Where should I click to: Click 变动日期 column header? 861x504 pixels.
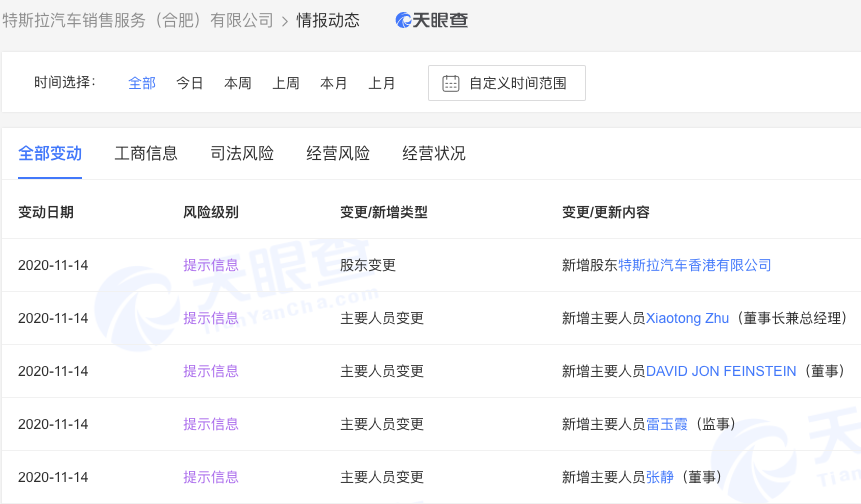(46, 212)
